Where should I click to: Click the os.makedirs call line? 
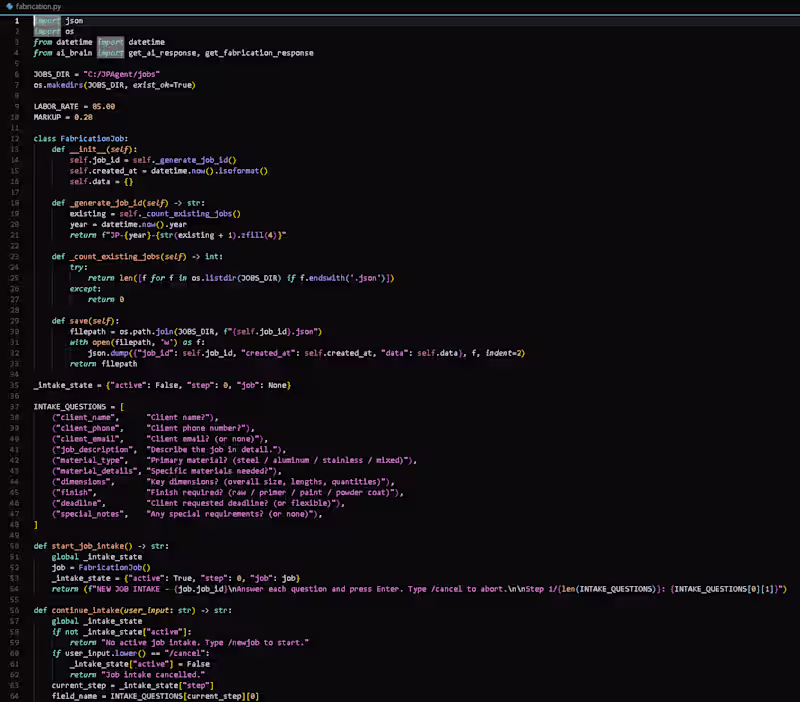tap(114, 85)
